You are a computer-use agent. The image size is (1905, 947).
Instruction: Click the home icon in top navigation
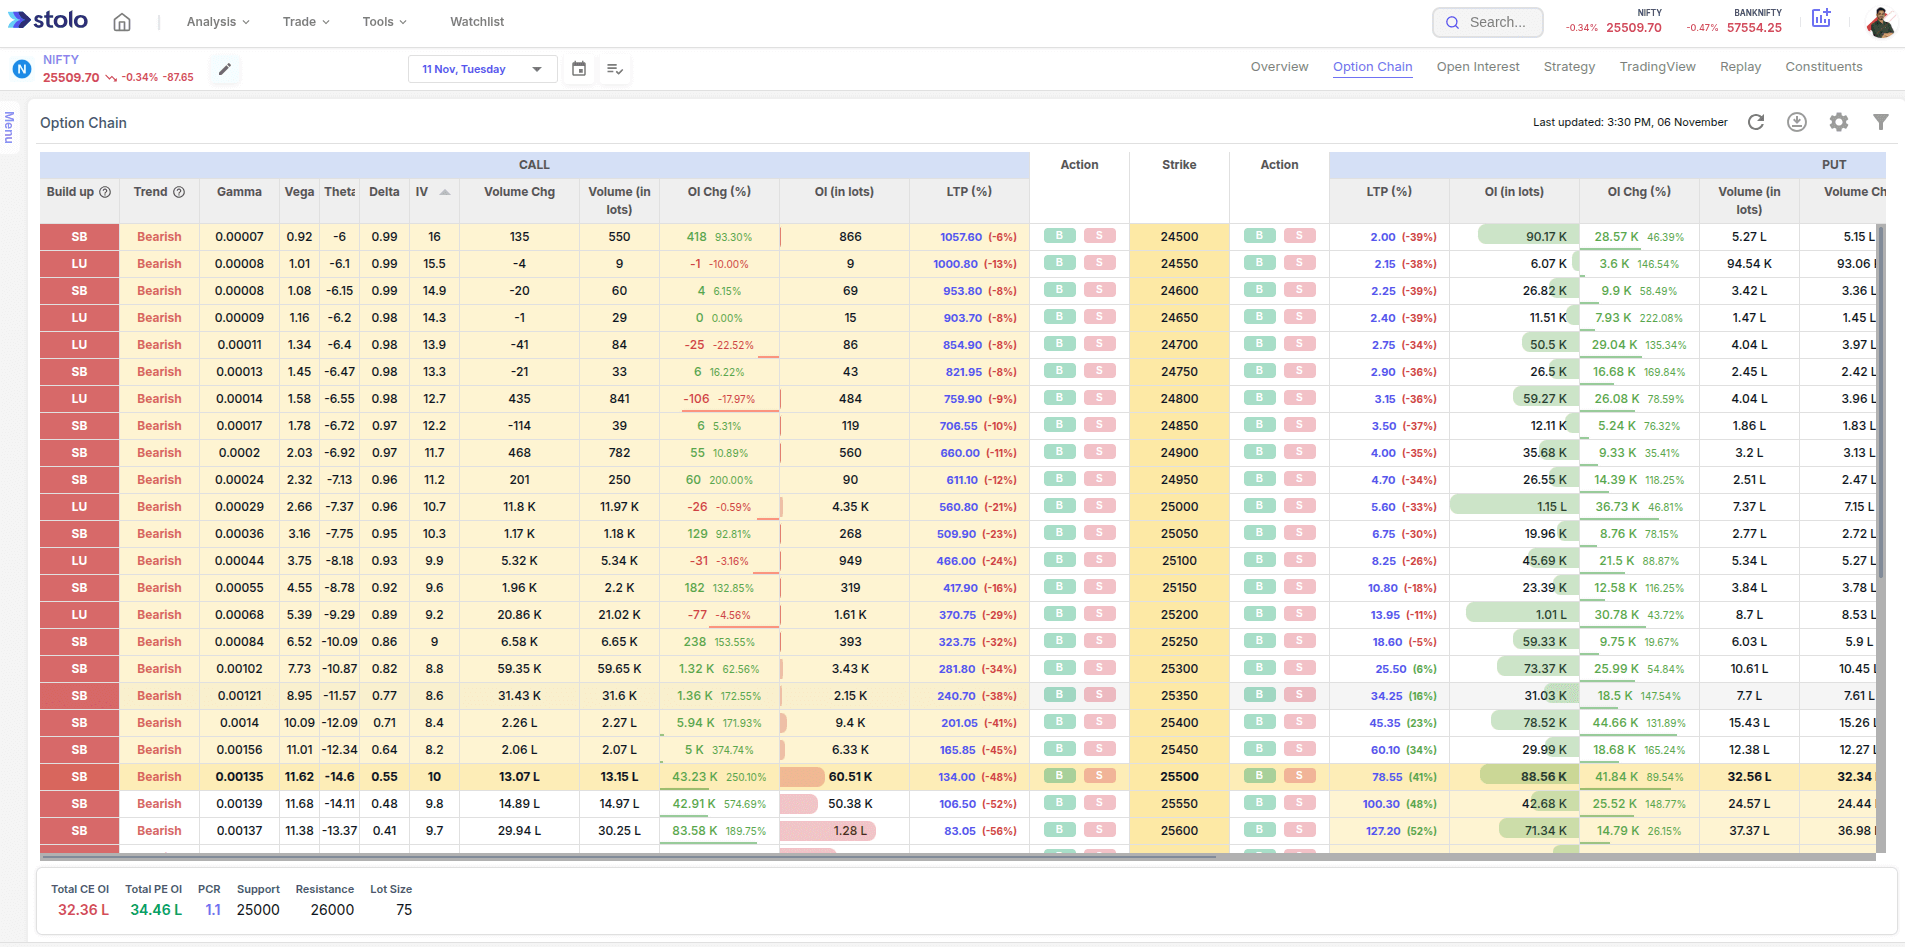[x=122, y=22]
